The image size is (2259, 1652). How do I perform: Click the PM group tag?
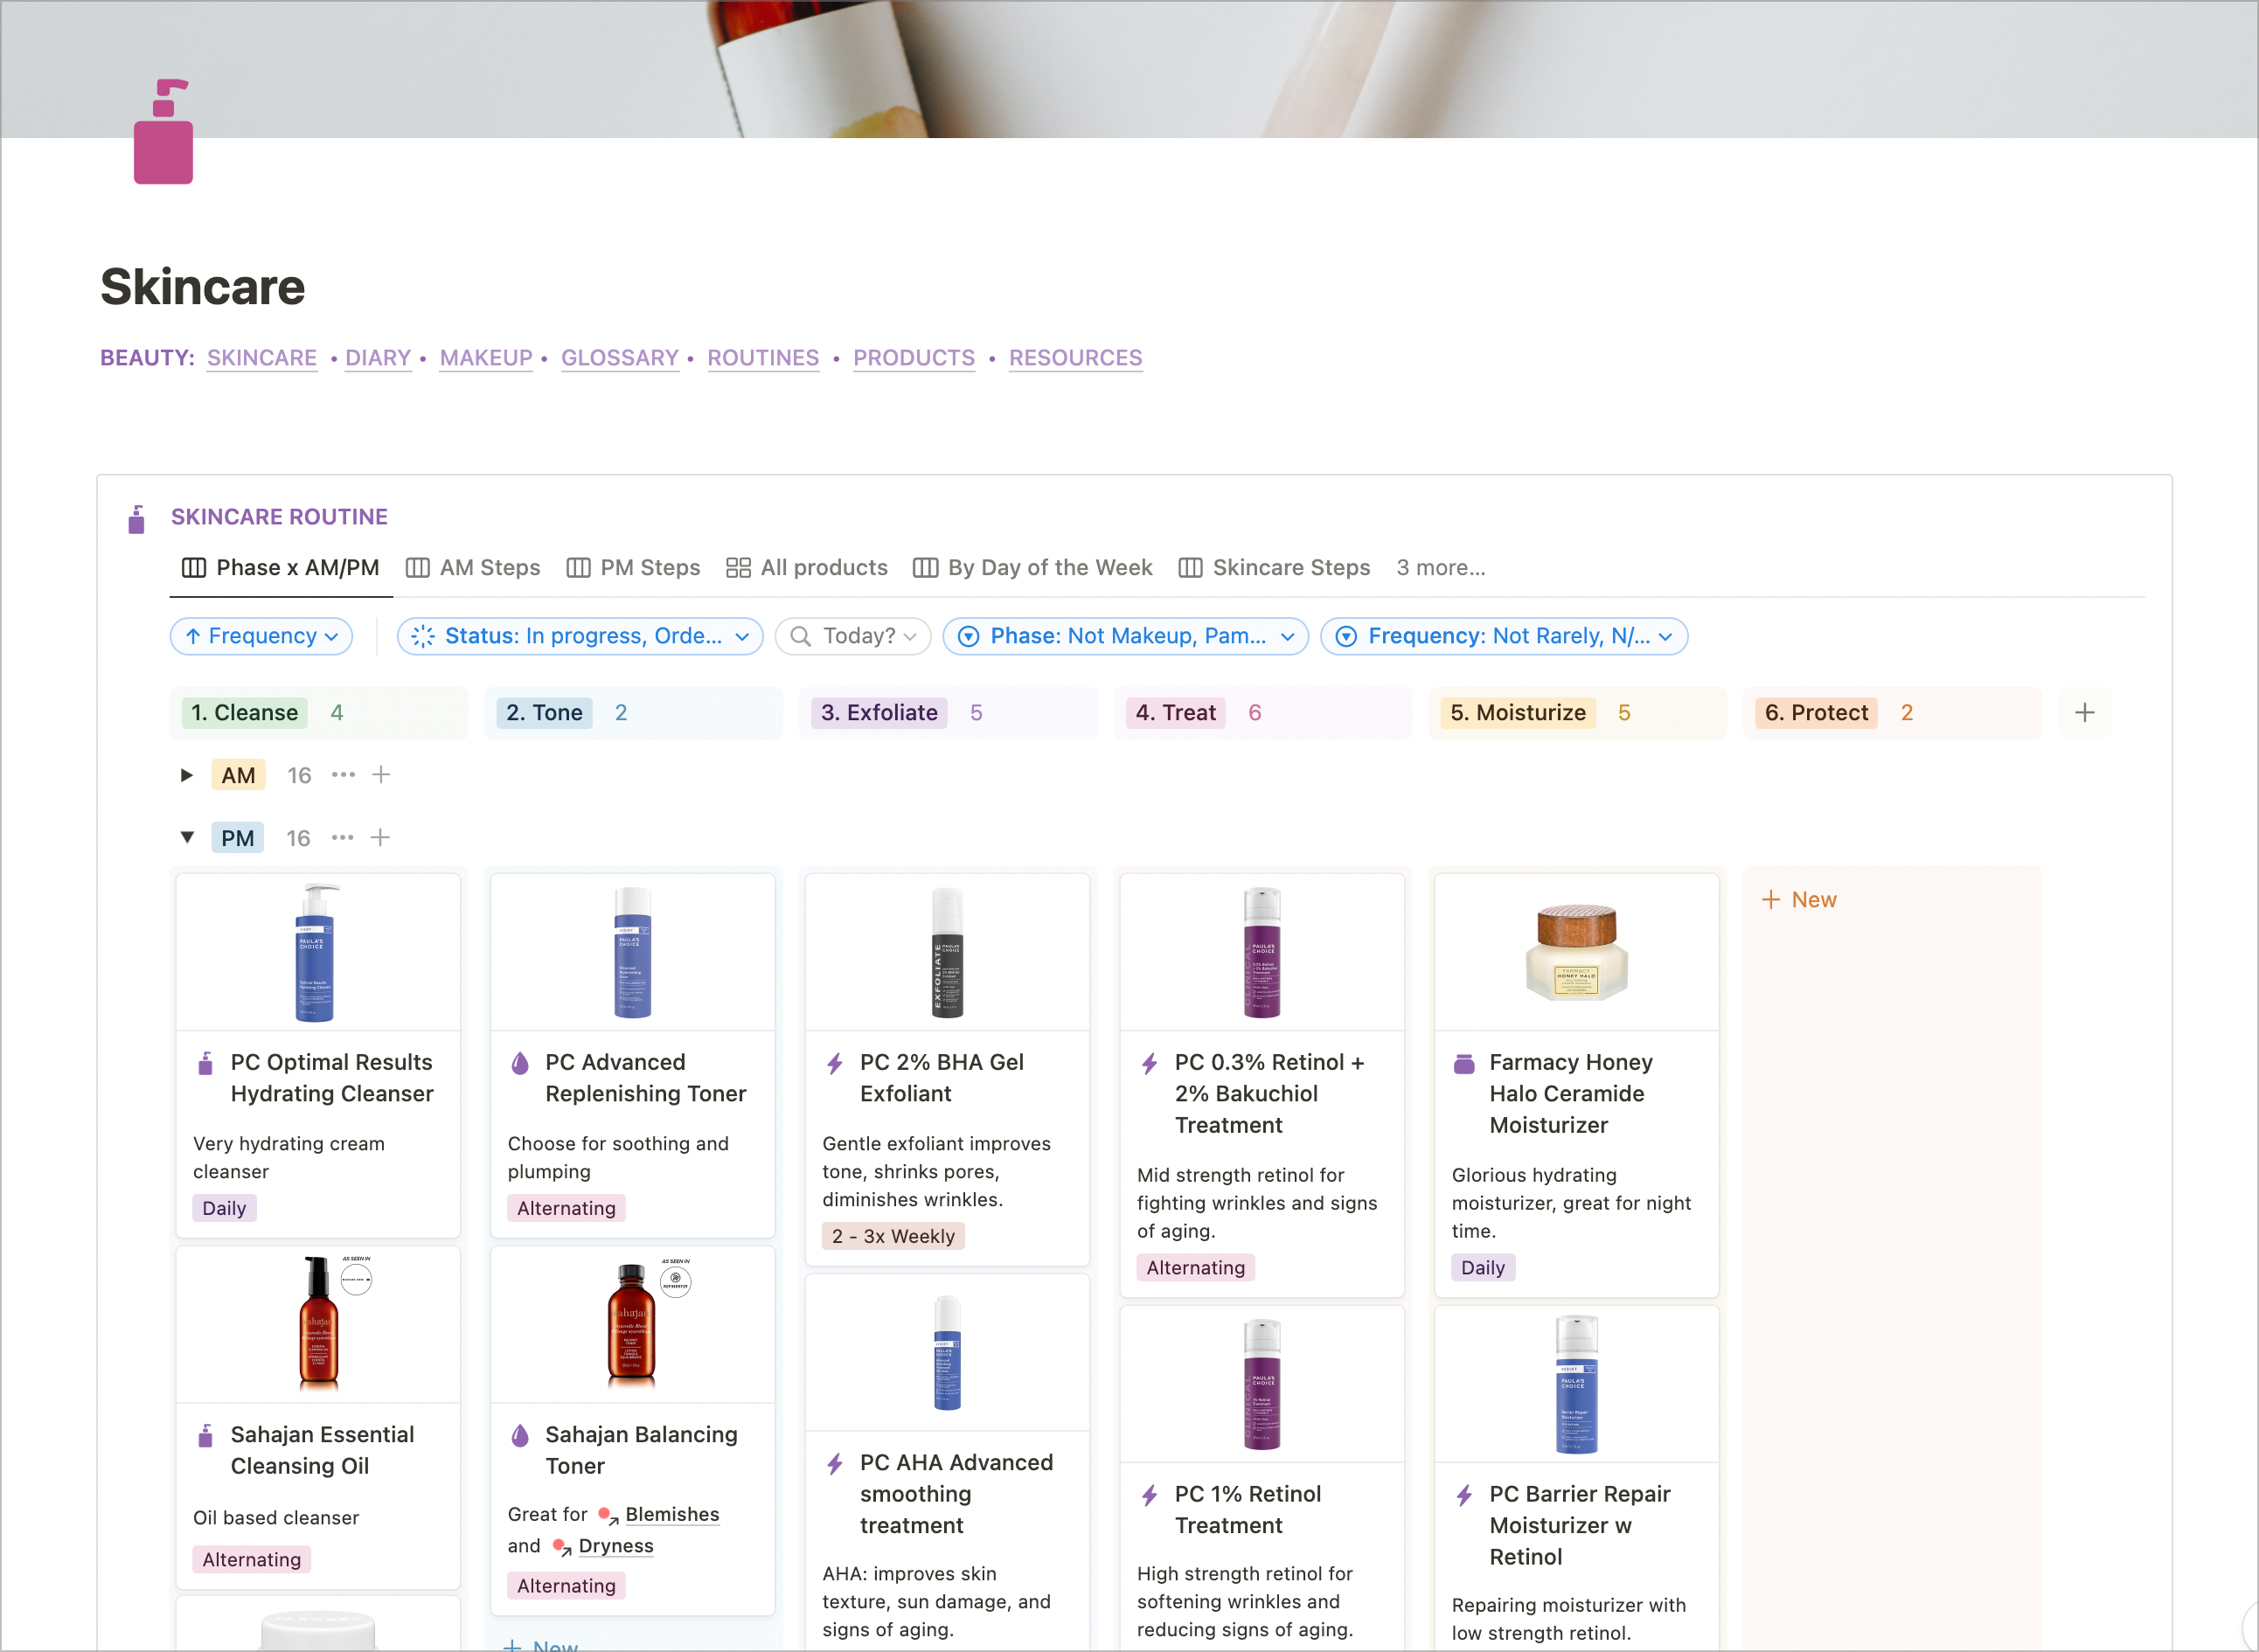[237, 838]
